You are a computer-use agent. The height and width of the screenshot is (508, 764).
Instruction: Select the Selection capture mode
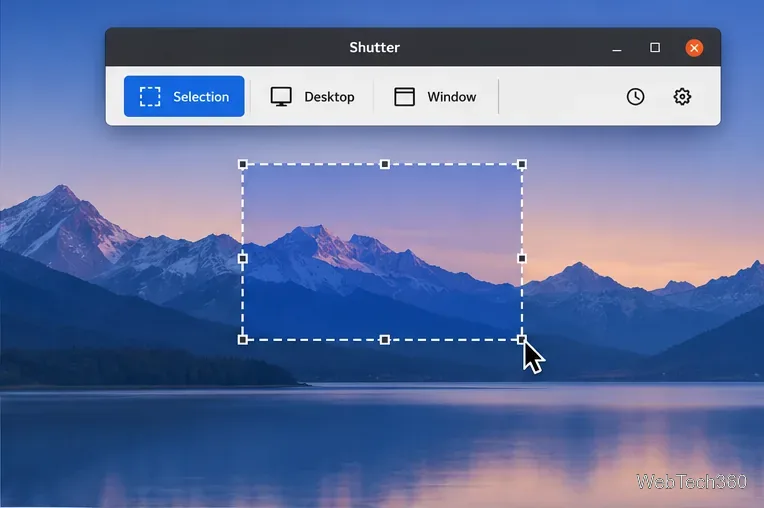coord(184,96)
